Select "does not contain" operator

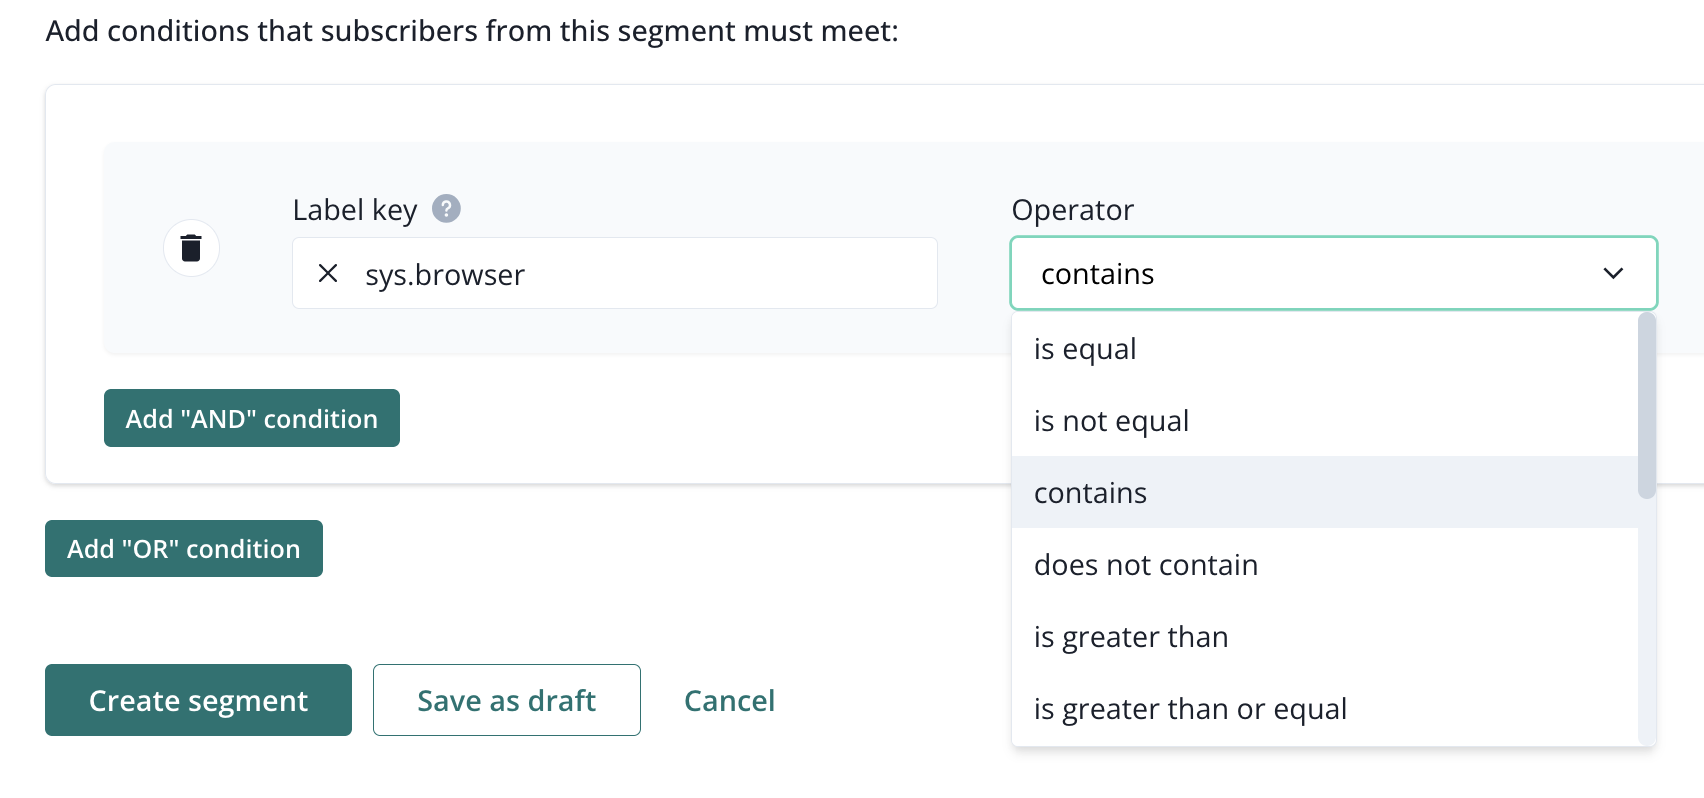pyautogui.click(x=1145, y=565)
